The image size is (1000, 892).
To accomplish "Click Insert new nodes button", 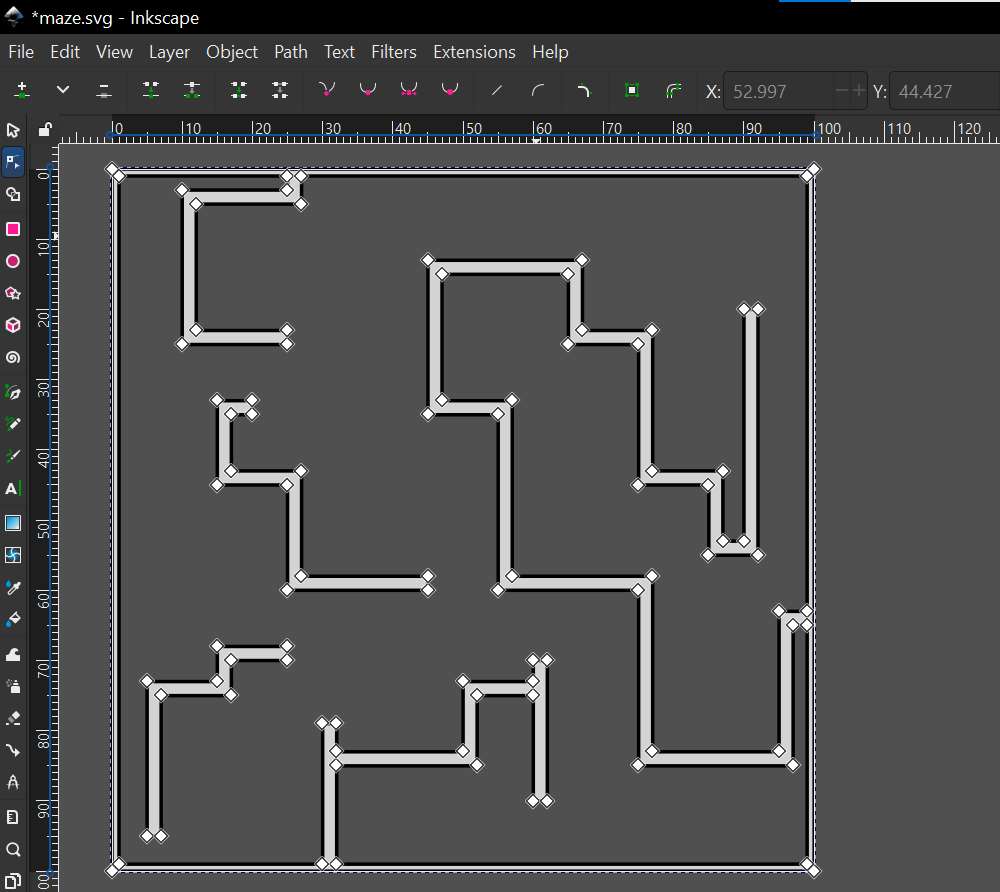I will (x=22, y=91).
